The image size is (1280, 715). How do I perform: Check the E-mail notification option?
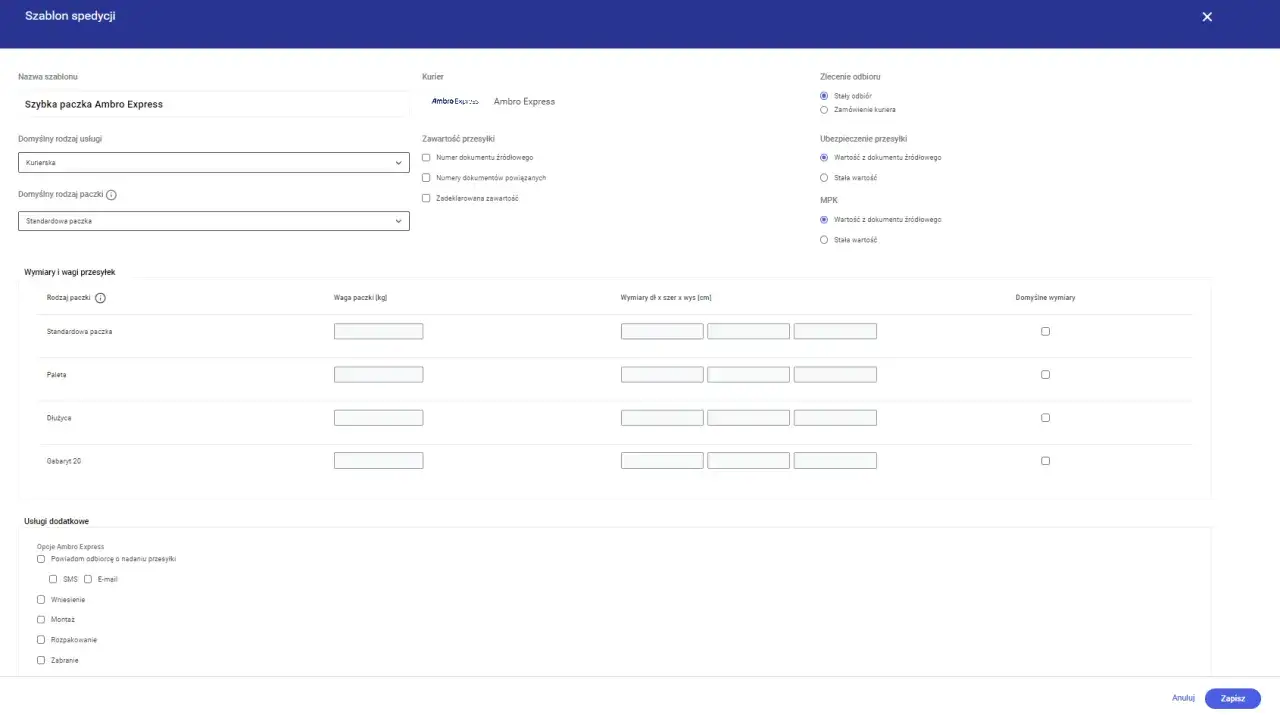(x=88, y=579)
